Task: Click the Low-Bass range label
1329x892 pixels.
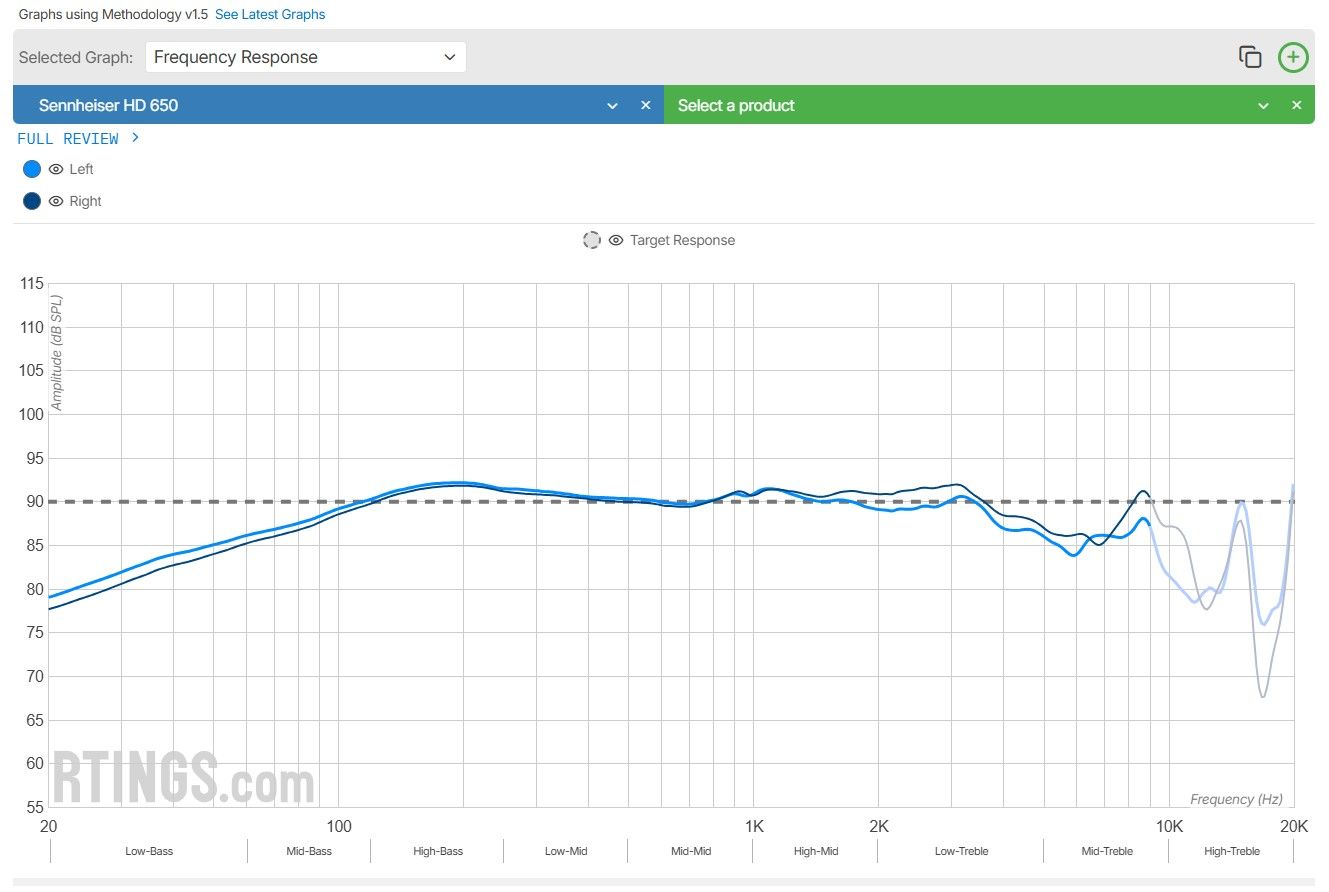Action: click(149, 851)
